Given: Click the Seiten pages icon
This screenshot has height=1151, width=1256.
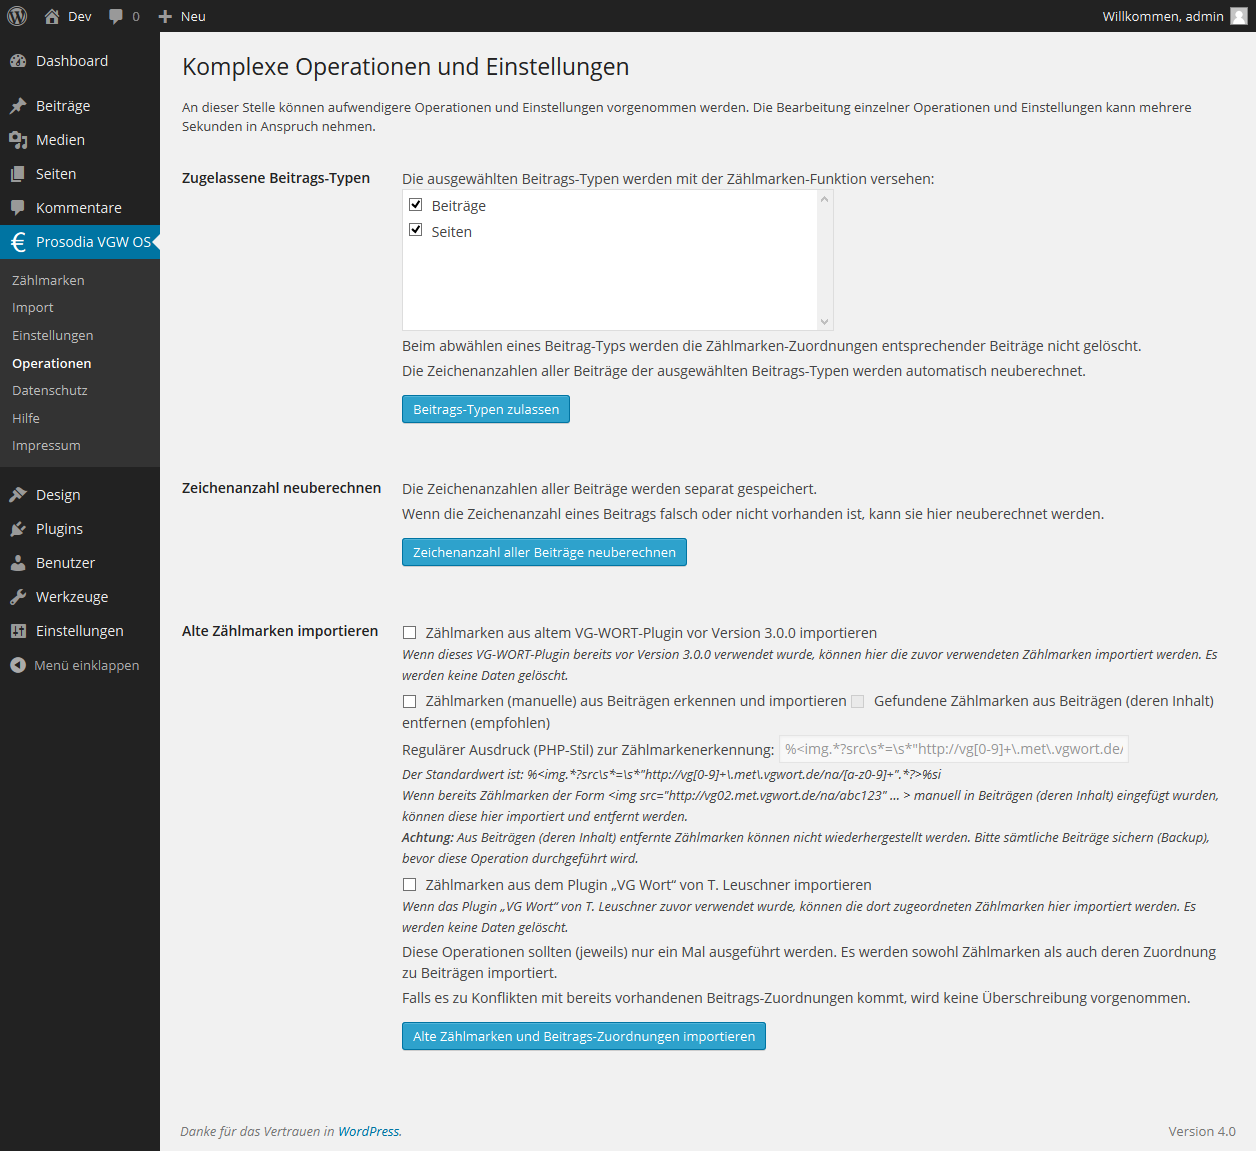Looking at the screenshot, I should [18, 174].
